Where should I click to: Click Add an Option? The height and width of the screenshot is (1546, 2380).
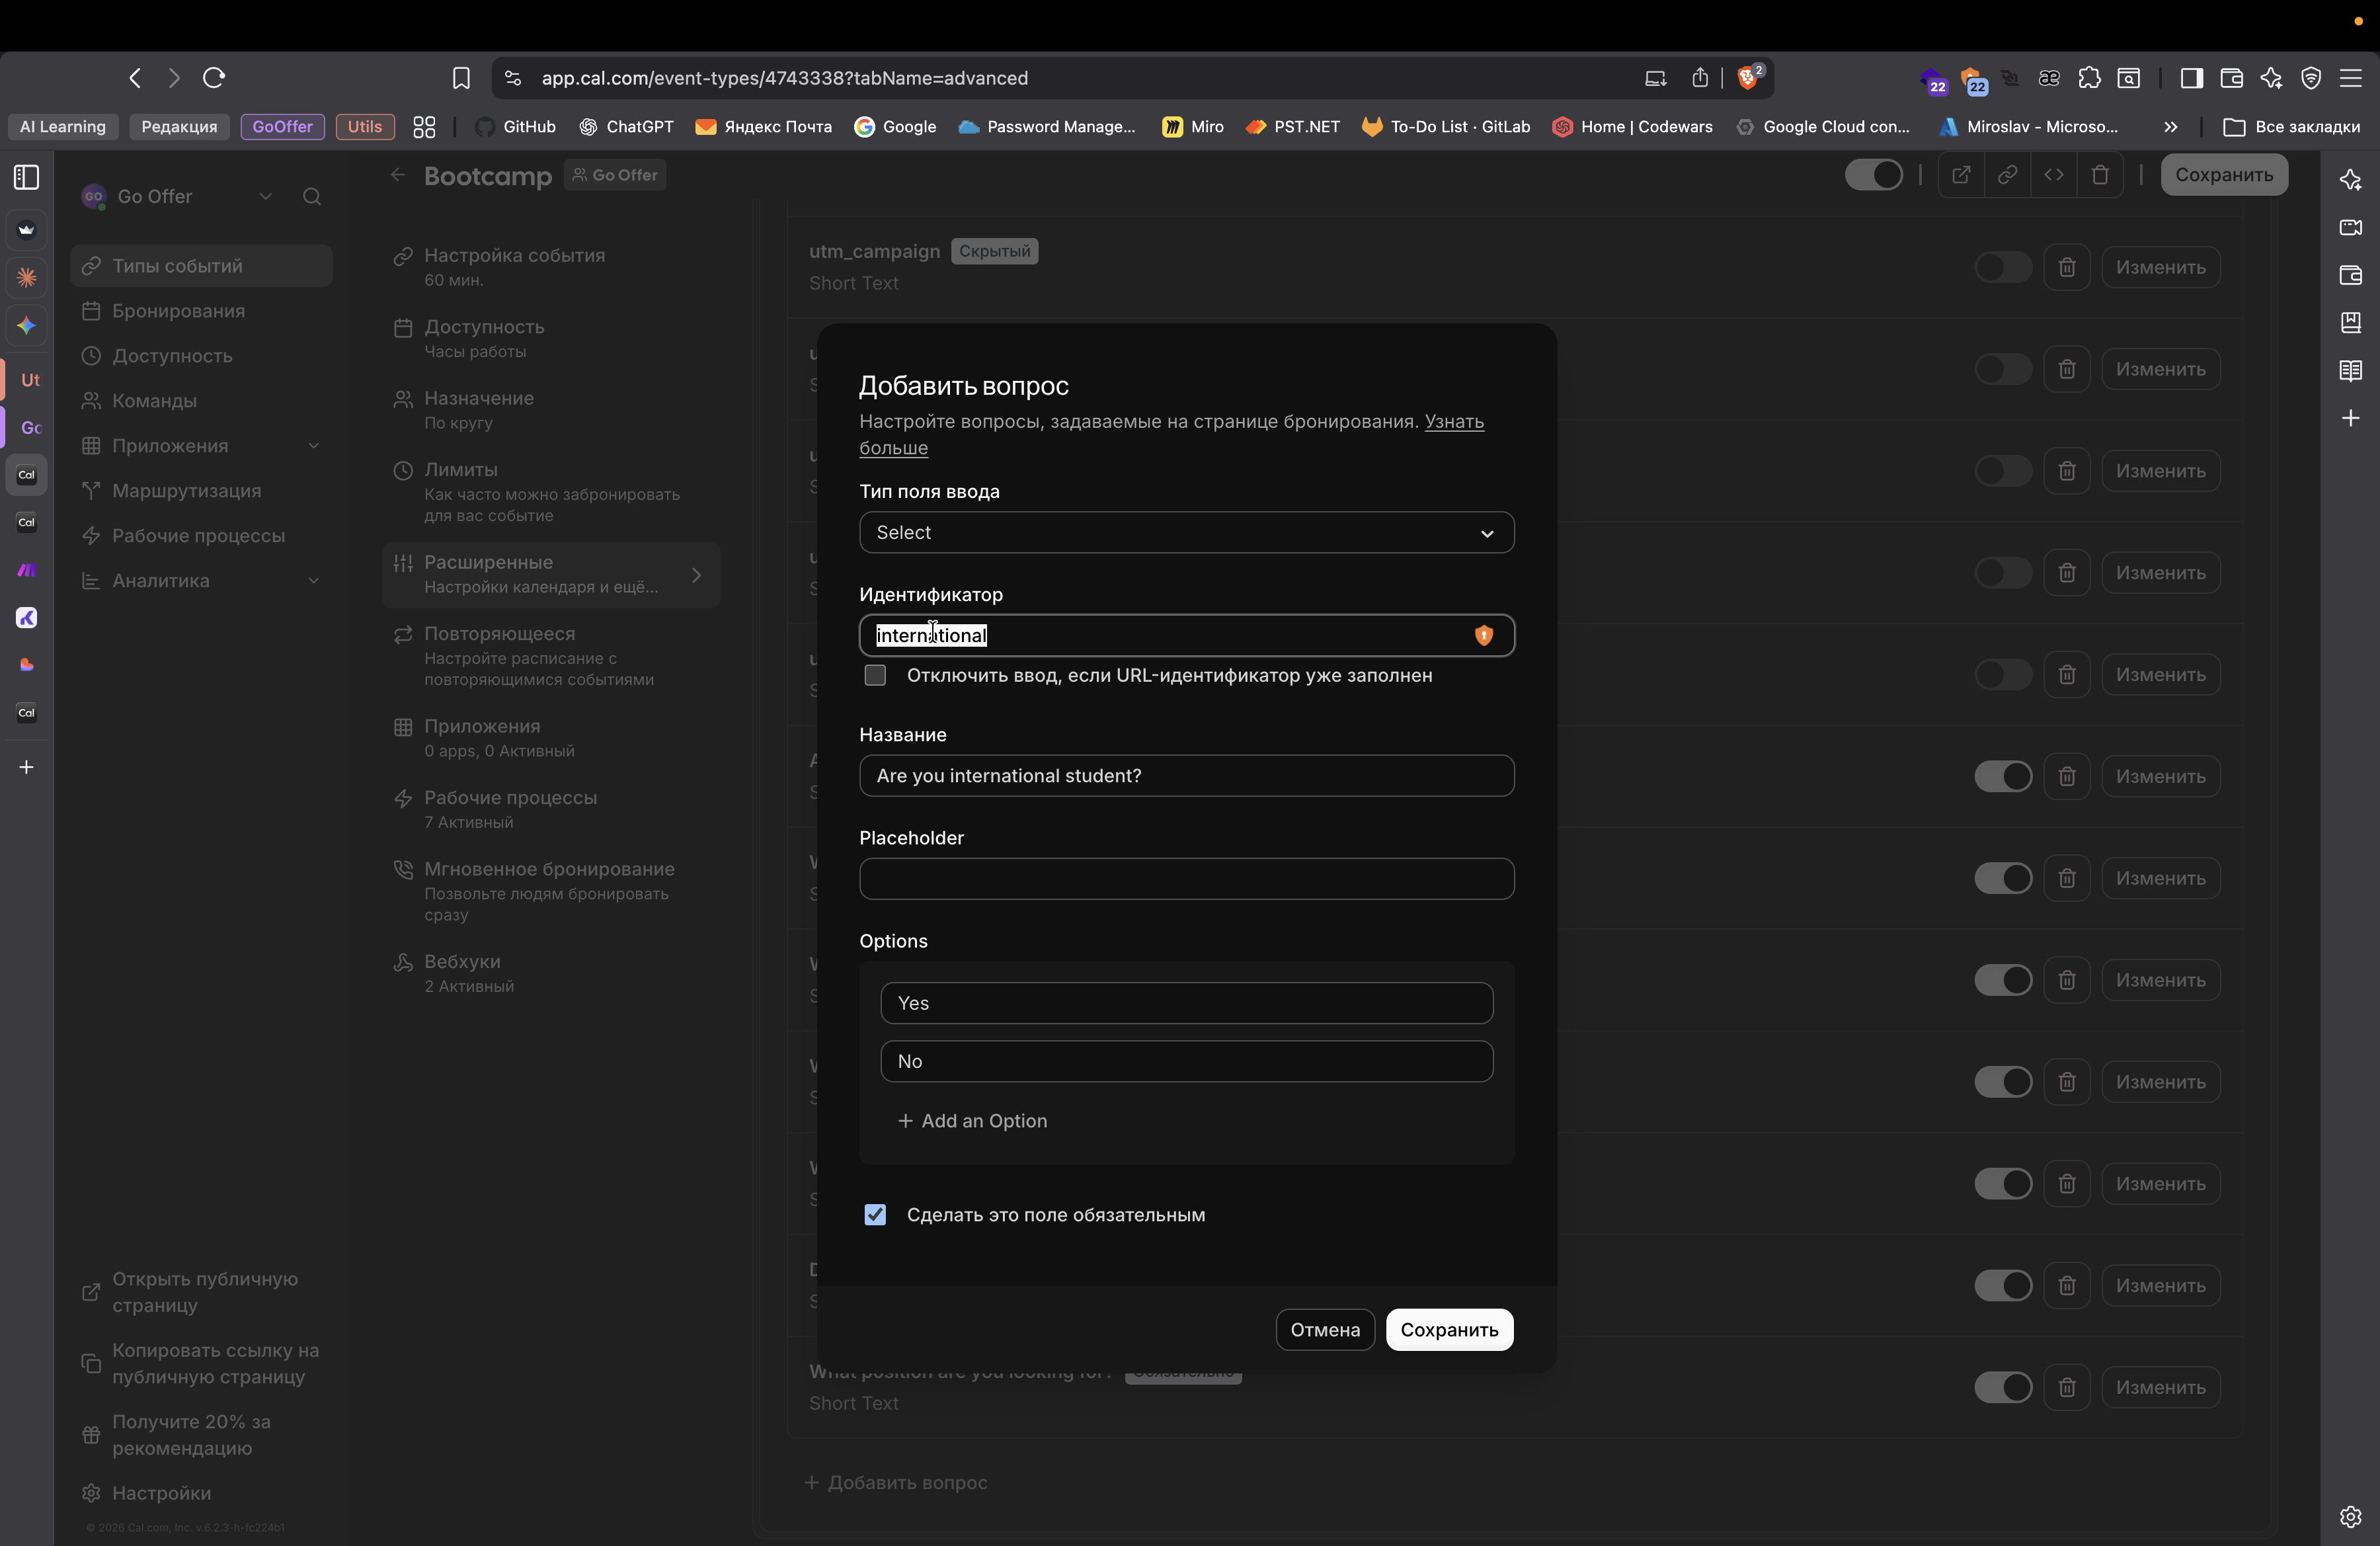[x=972, y=1121]
